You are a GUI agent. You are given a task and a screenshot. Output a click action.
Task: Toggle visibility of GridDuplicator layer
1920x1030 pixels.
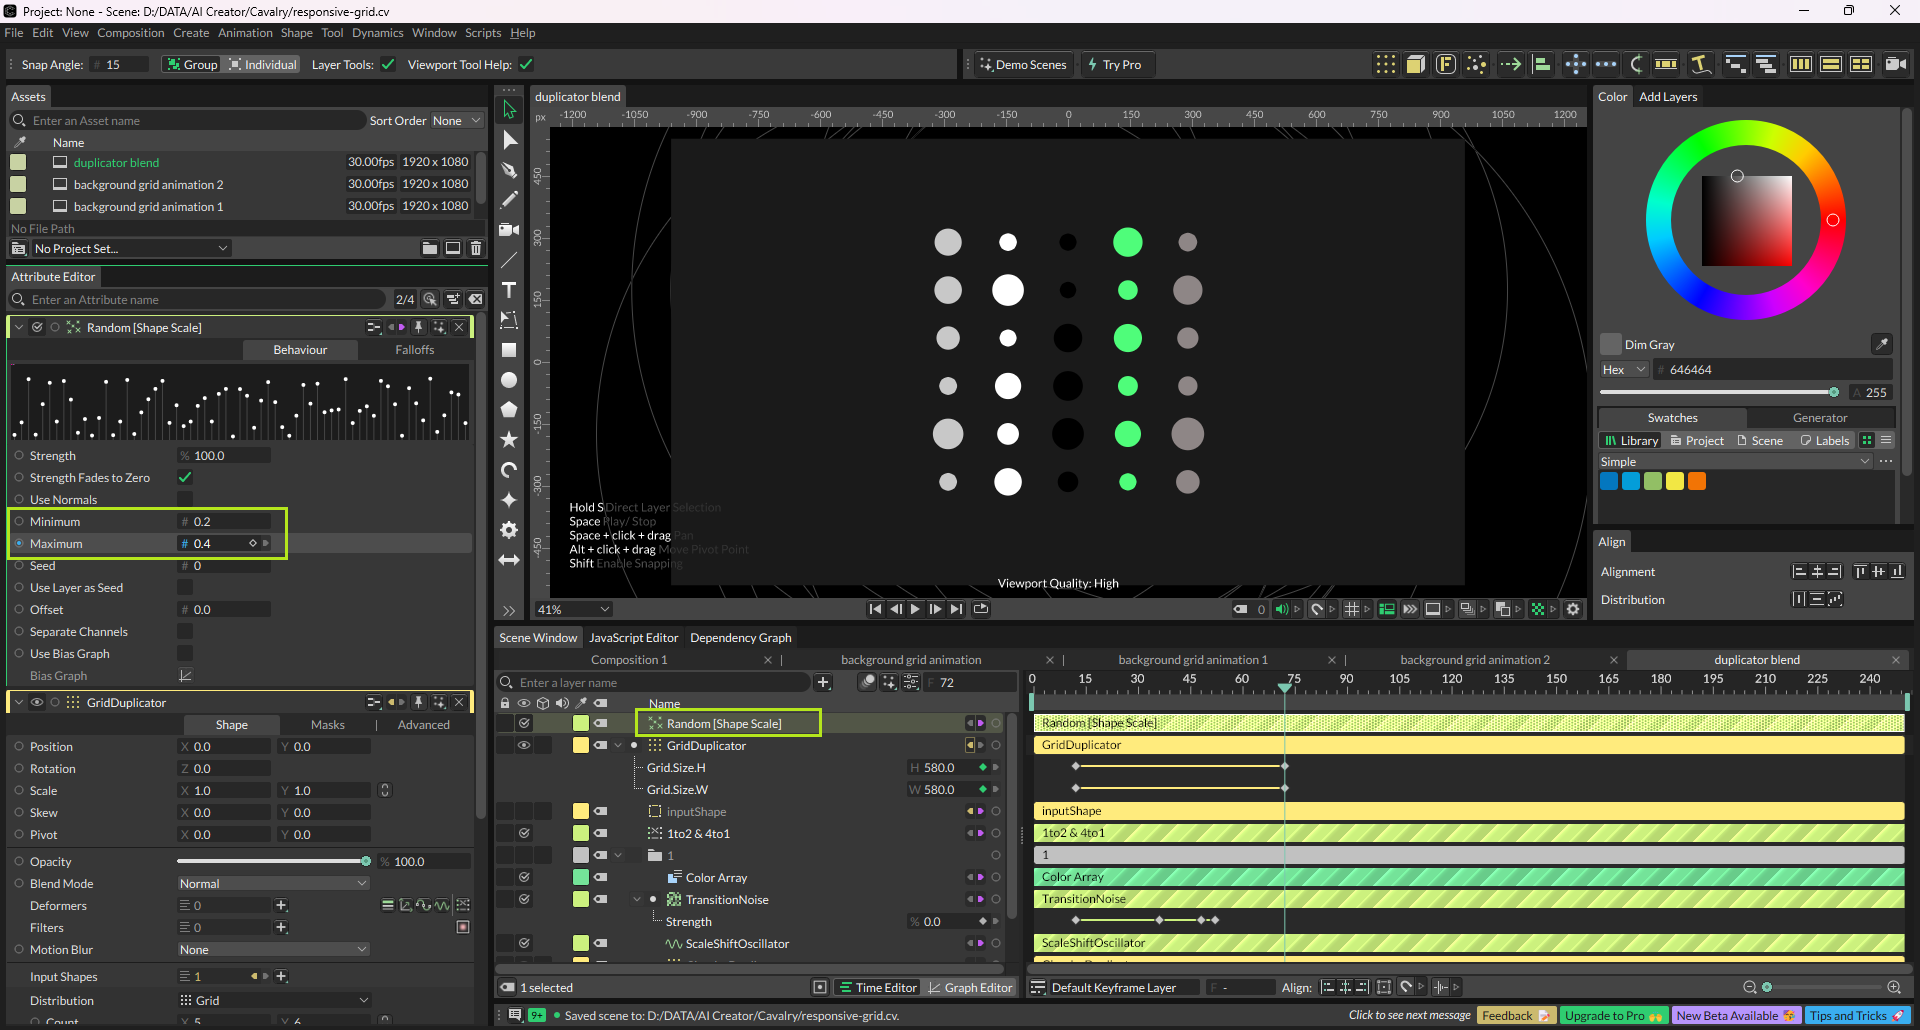523,746
